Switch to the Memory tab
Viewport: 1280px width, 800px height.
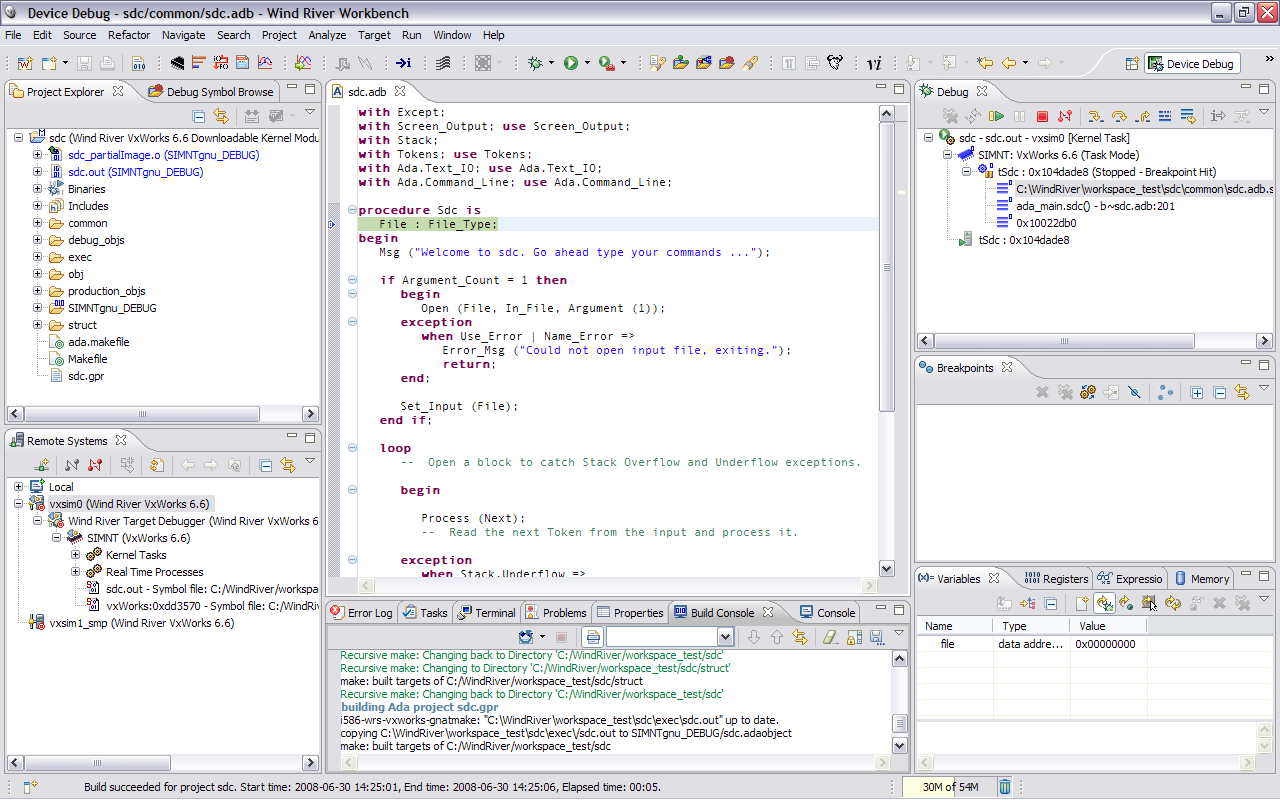(1201, 579)
